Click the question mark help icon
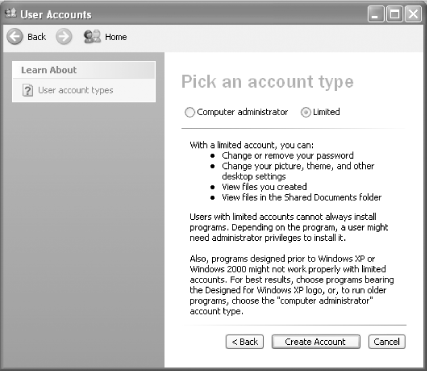Viewport: 427px width, 371px height. pyautogui.click(x=28, y=90)
